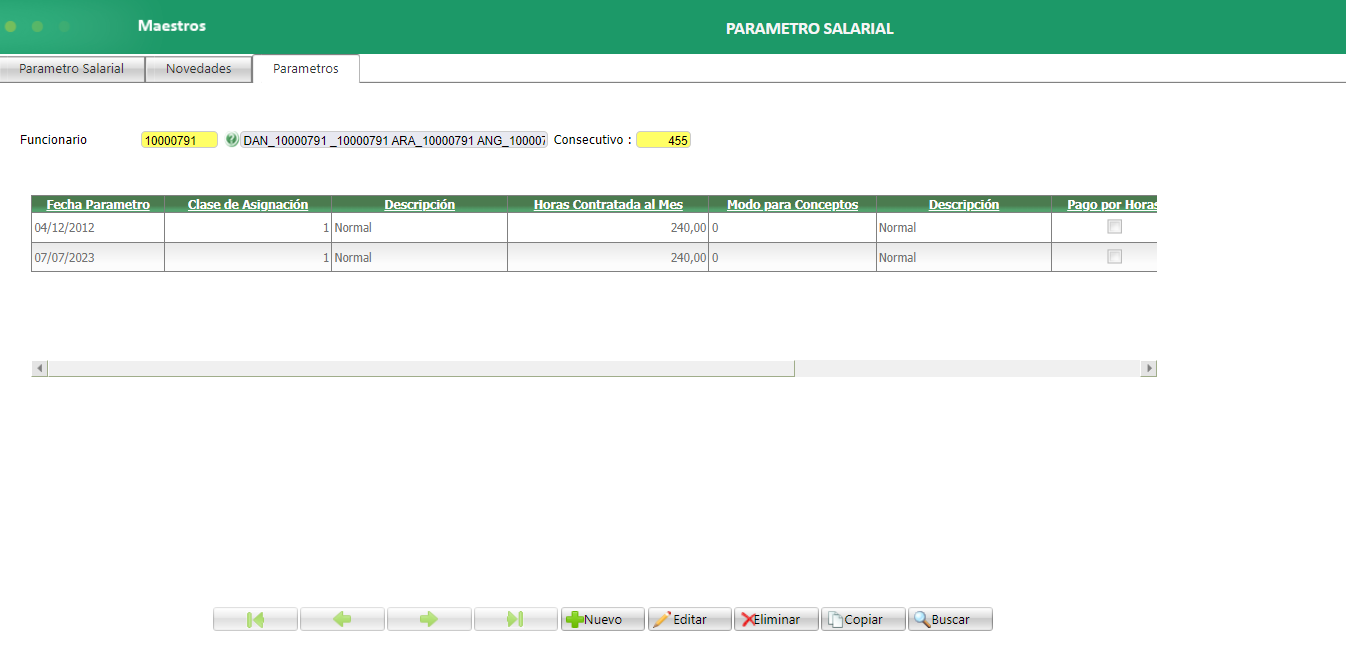1346x656 pixels.
Task: Switch to Novedades tab
Action: click(x=199, y=69)
